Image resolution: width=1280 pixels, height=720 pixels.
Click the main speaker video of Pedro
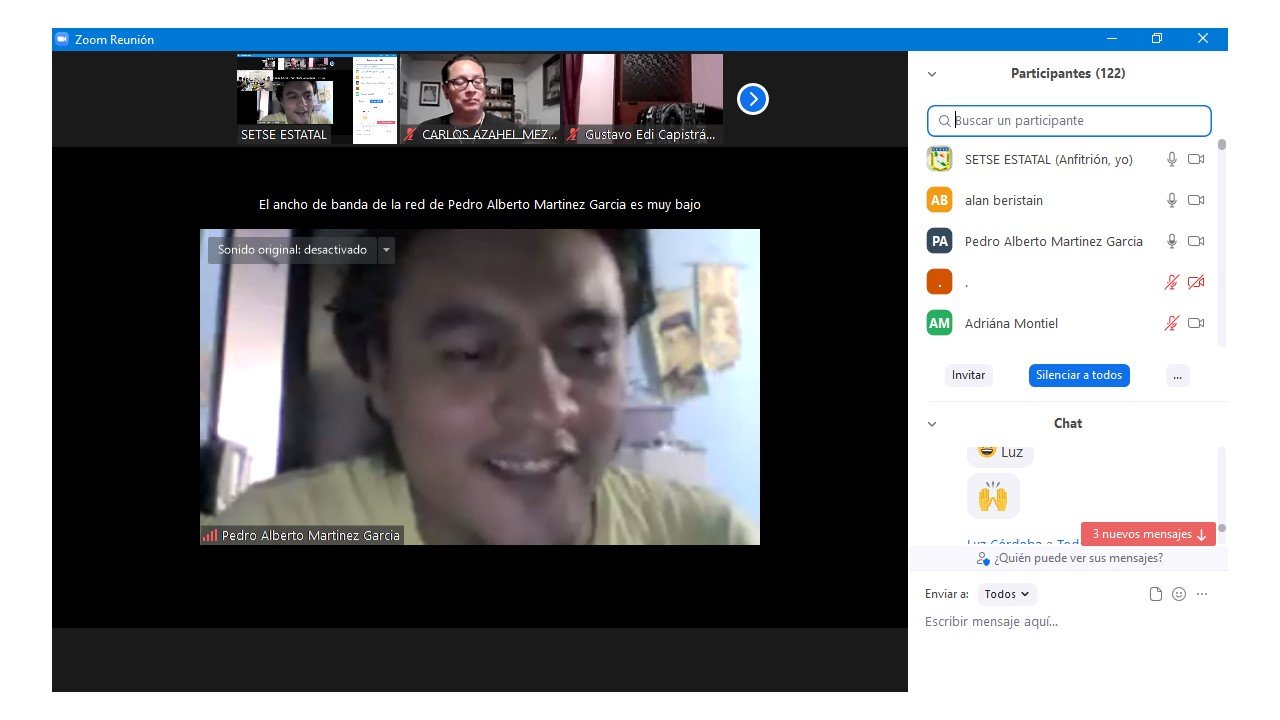[480, 387]
